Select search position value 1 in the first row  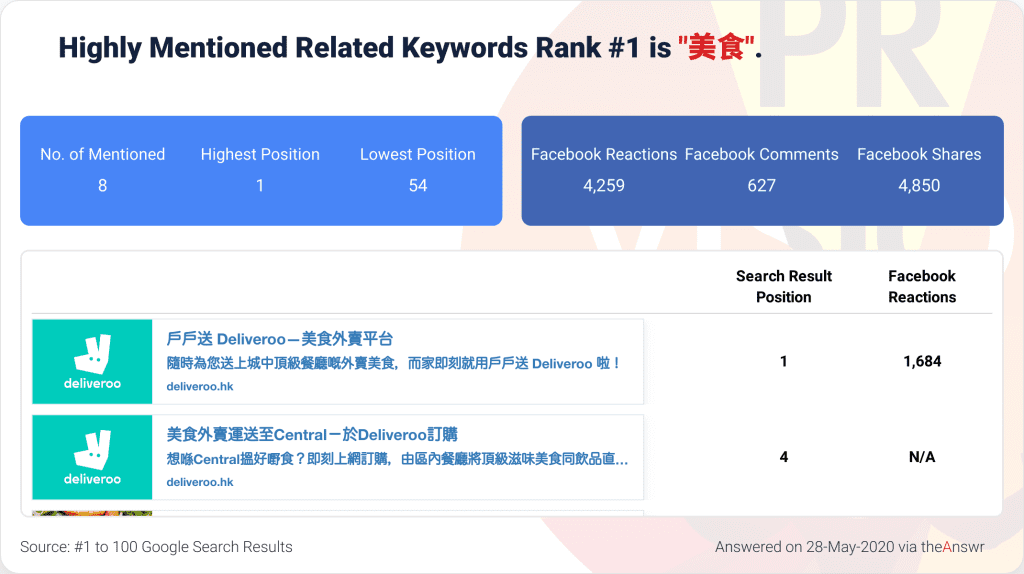coord(784,361)
